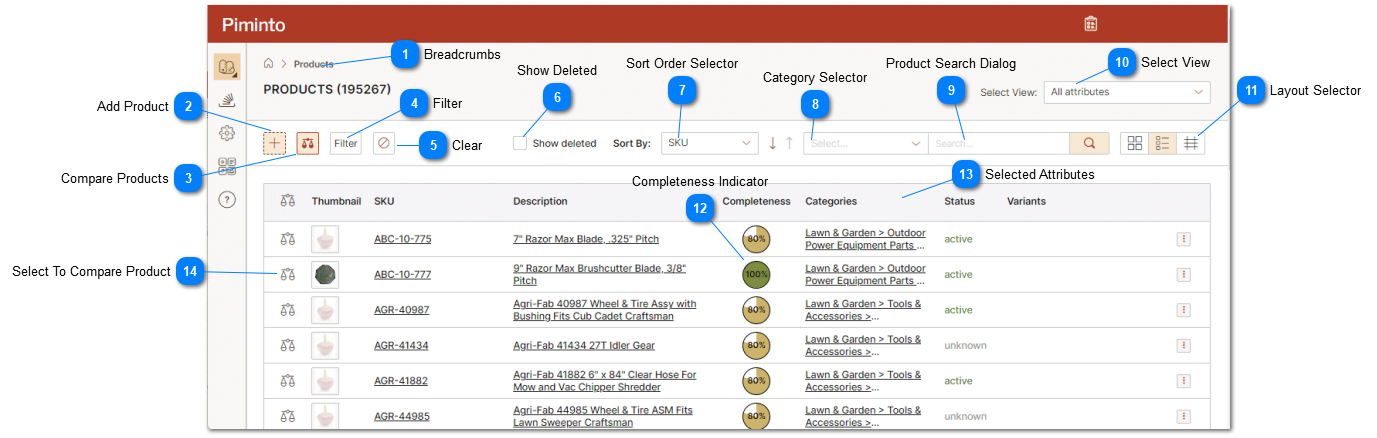The height and width of the screenshot is (438, 1377).
Task: Open the Sort By SKU dropdown
Action: pyautogui.click(x=710, y=143)
